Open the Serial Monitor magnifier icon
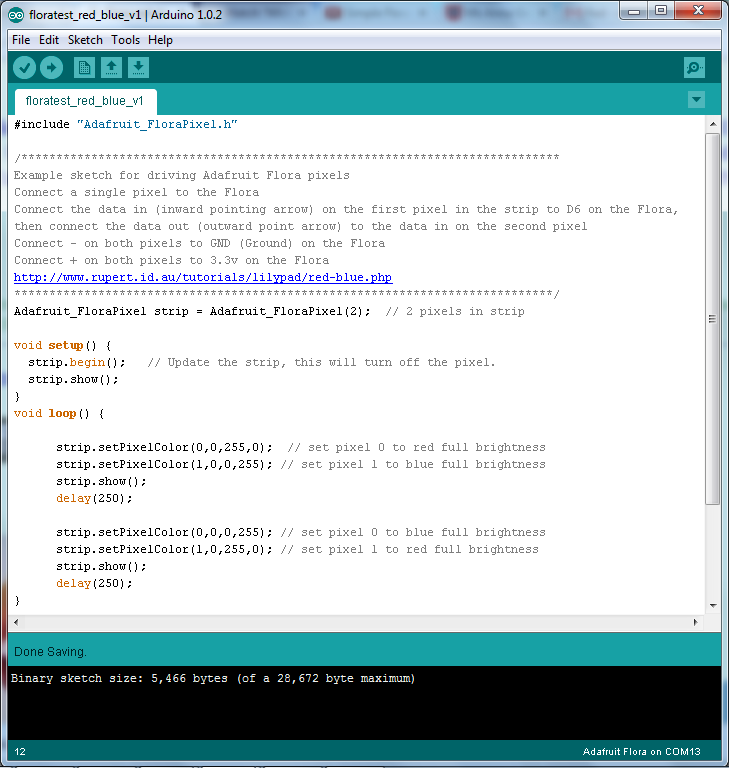This screenshot has width=729, height=768. (x=694, y=68)
